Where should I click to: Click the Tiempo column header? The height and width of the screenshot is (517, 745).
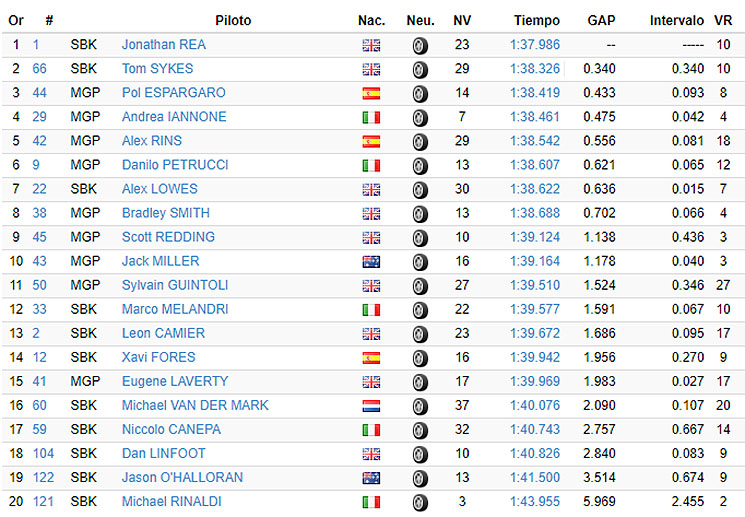537,20
